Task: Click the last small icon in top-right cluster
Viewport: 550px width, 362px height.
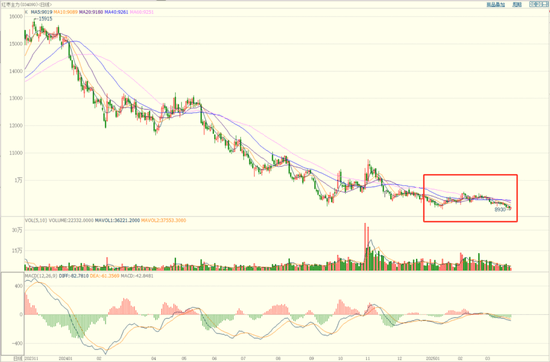Action: click(x=546, y=4)
